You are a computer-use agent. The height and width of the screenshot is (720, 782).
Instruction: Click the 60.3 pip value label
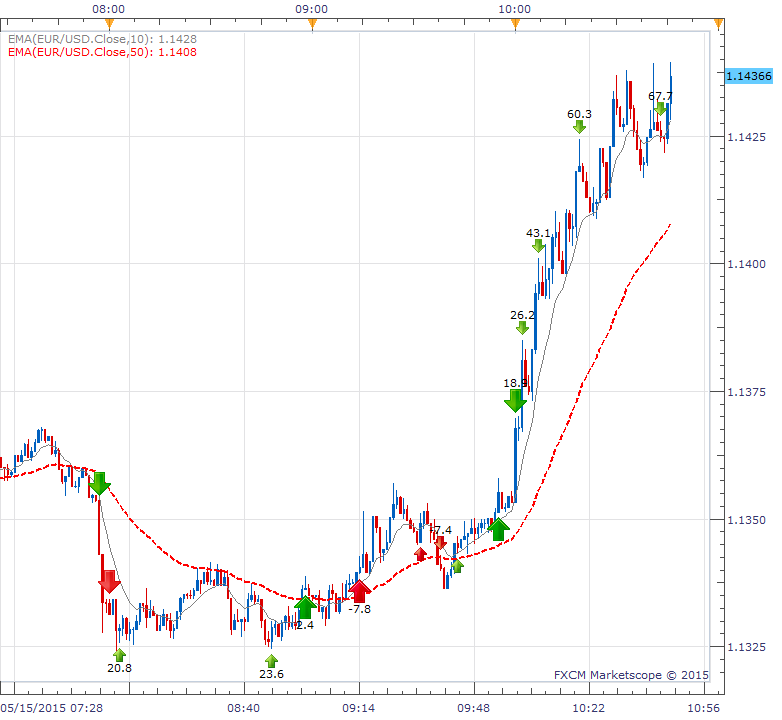click(580, 114)
